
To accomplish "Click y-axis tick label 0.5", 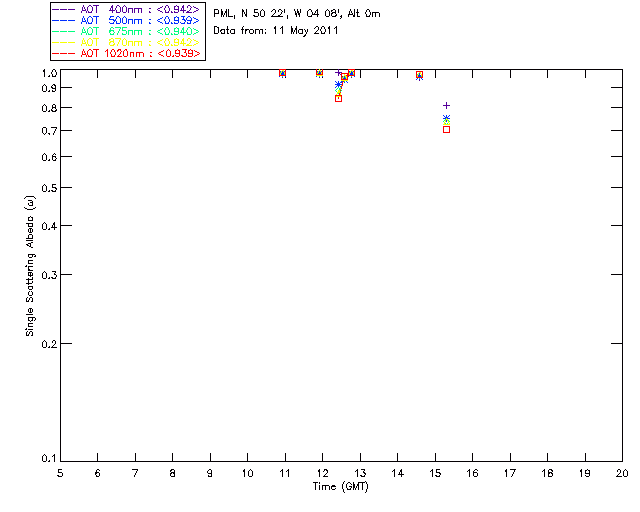I will (49, 188).
